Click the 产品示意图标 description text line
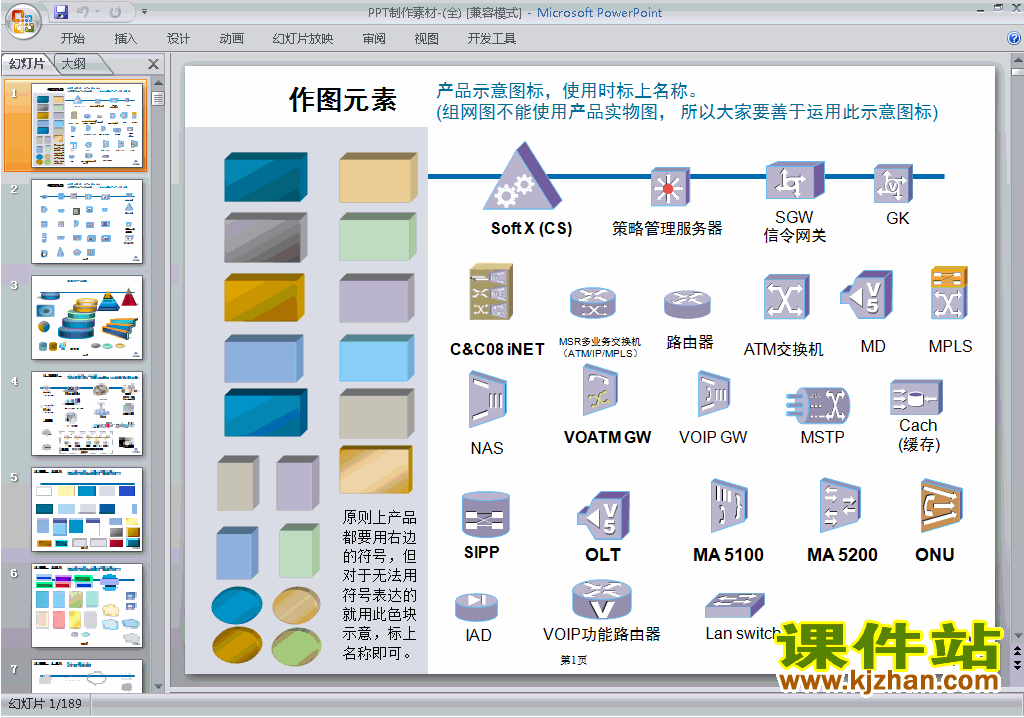 567,90
